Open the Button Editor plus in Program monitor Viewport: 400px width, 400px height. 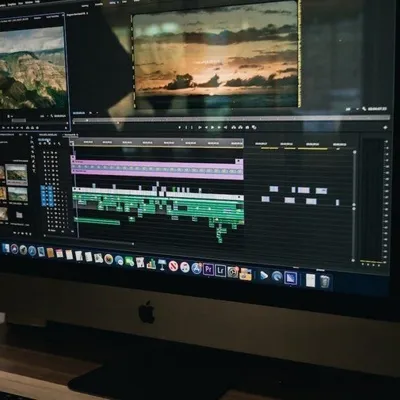[385, 127]
